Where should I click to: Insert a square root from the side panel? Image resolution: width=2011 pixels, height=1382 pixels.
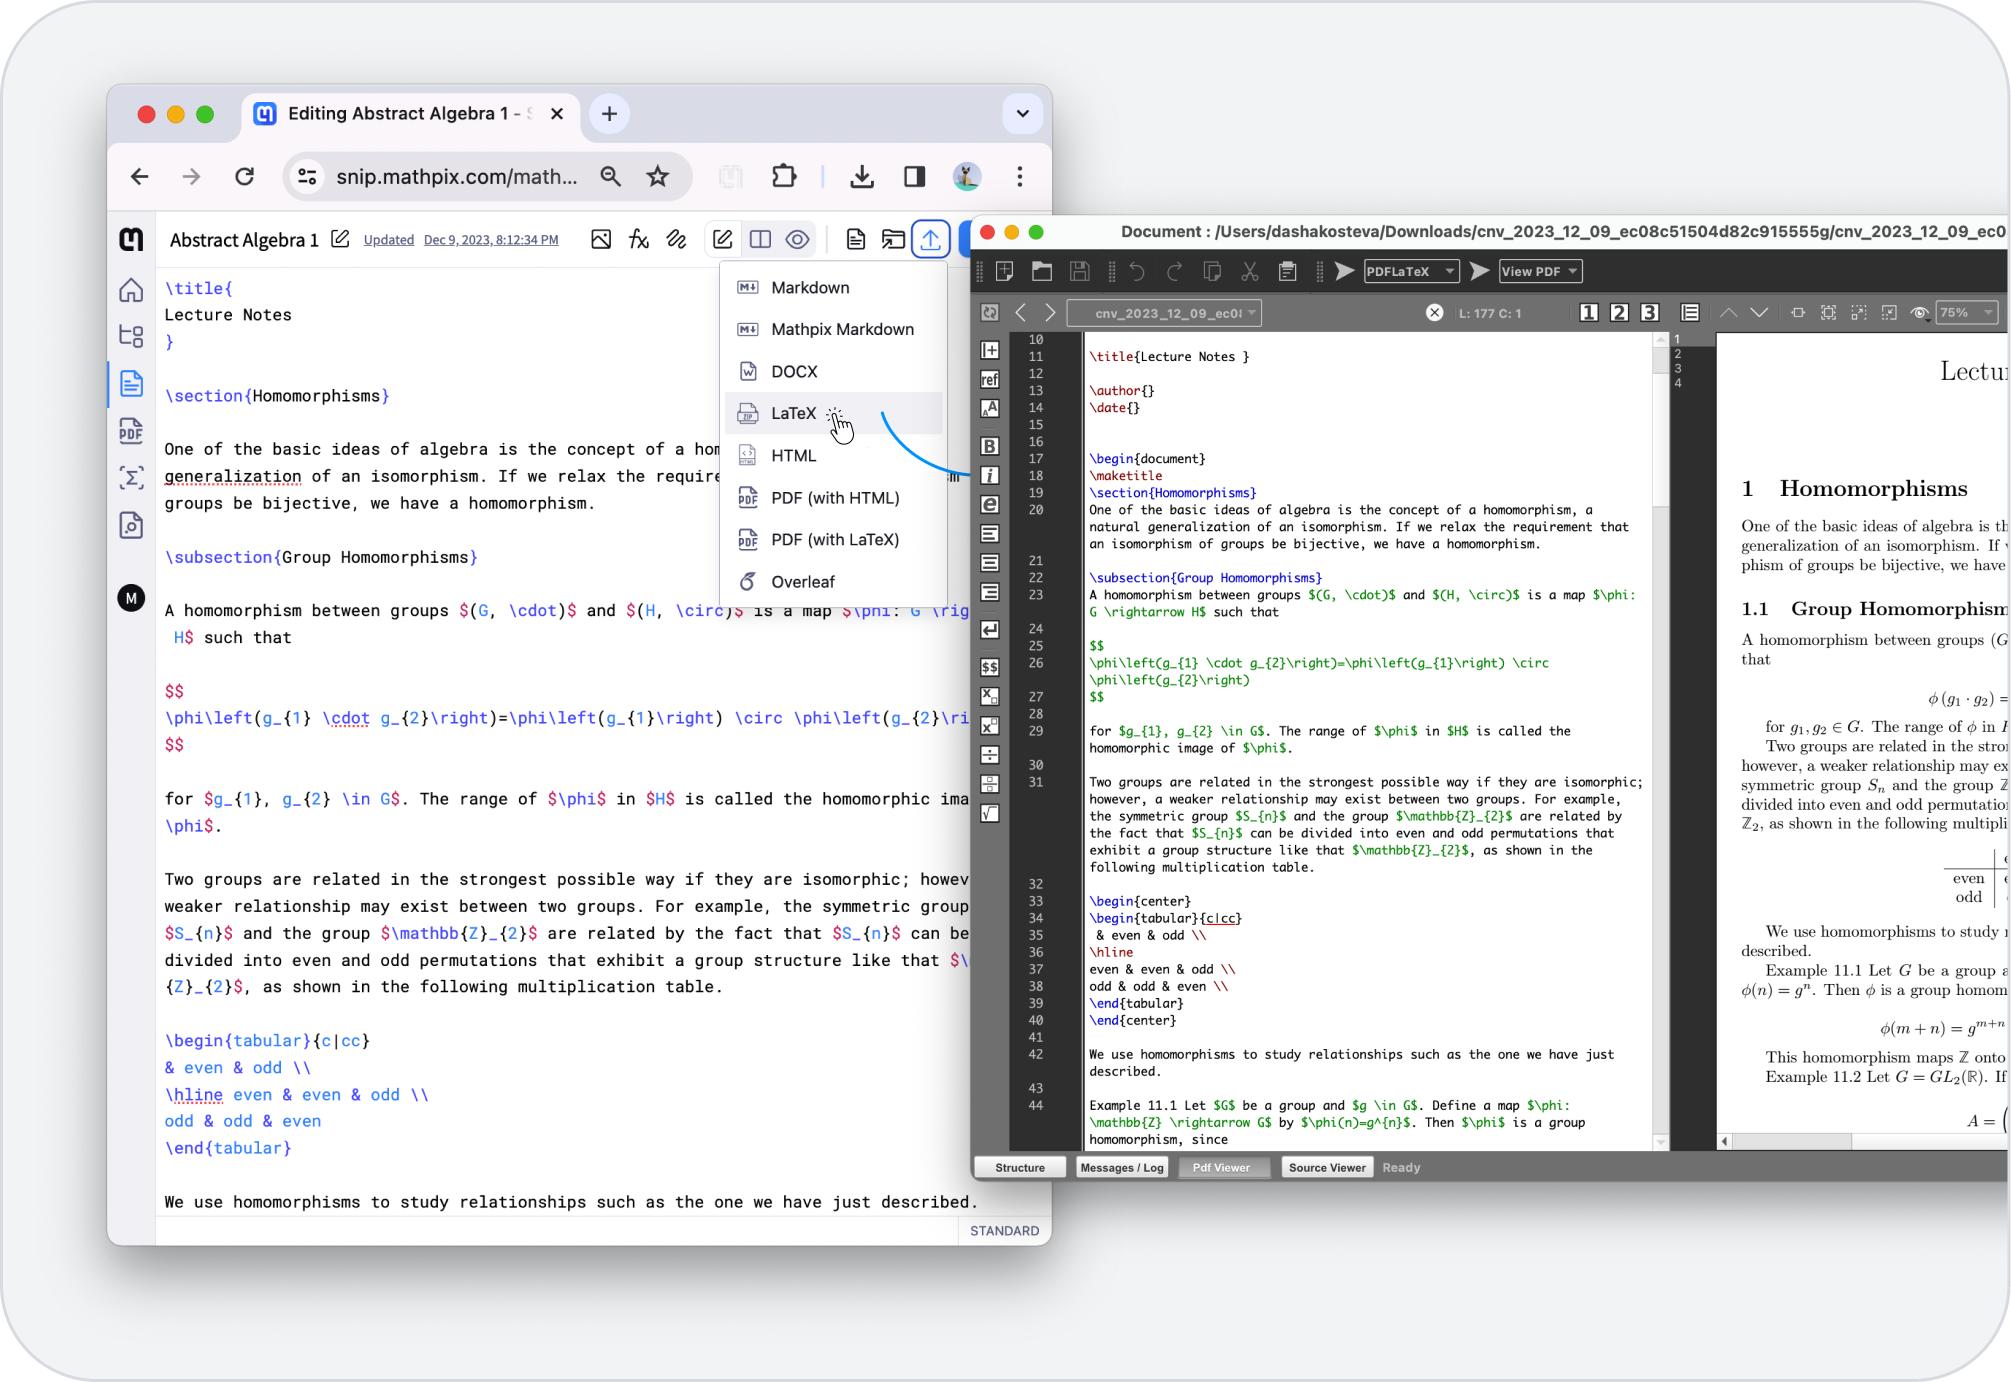(x=989, y=813)
